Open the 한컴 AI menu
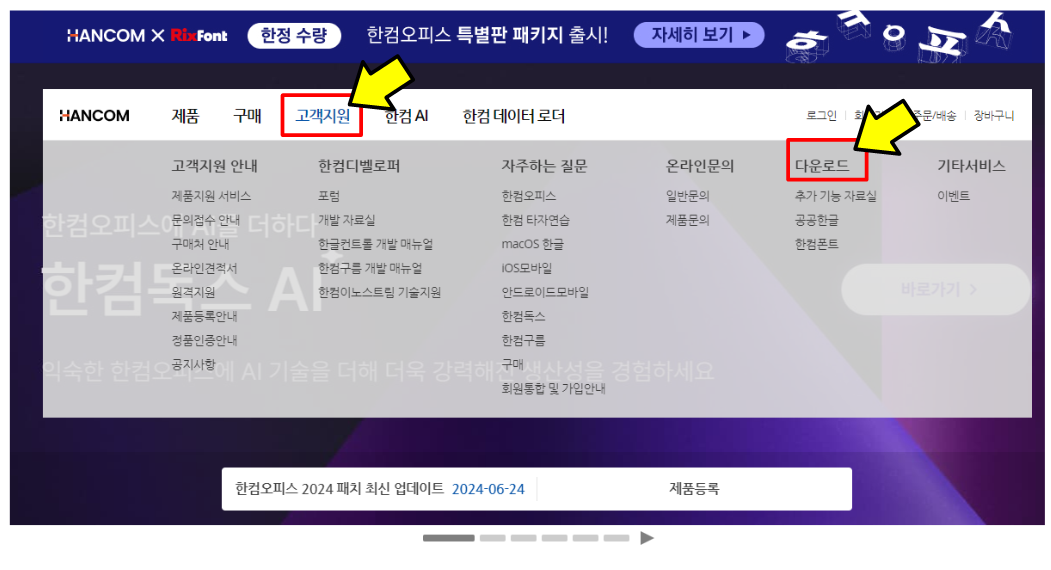1051x570 pixels. [406, 116]
